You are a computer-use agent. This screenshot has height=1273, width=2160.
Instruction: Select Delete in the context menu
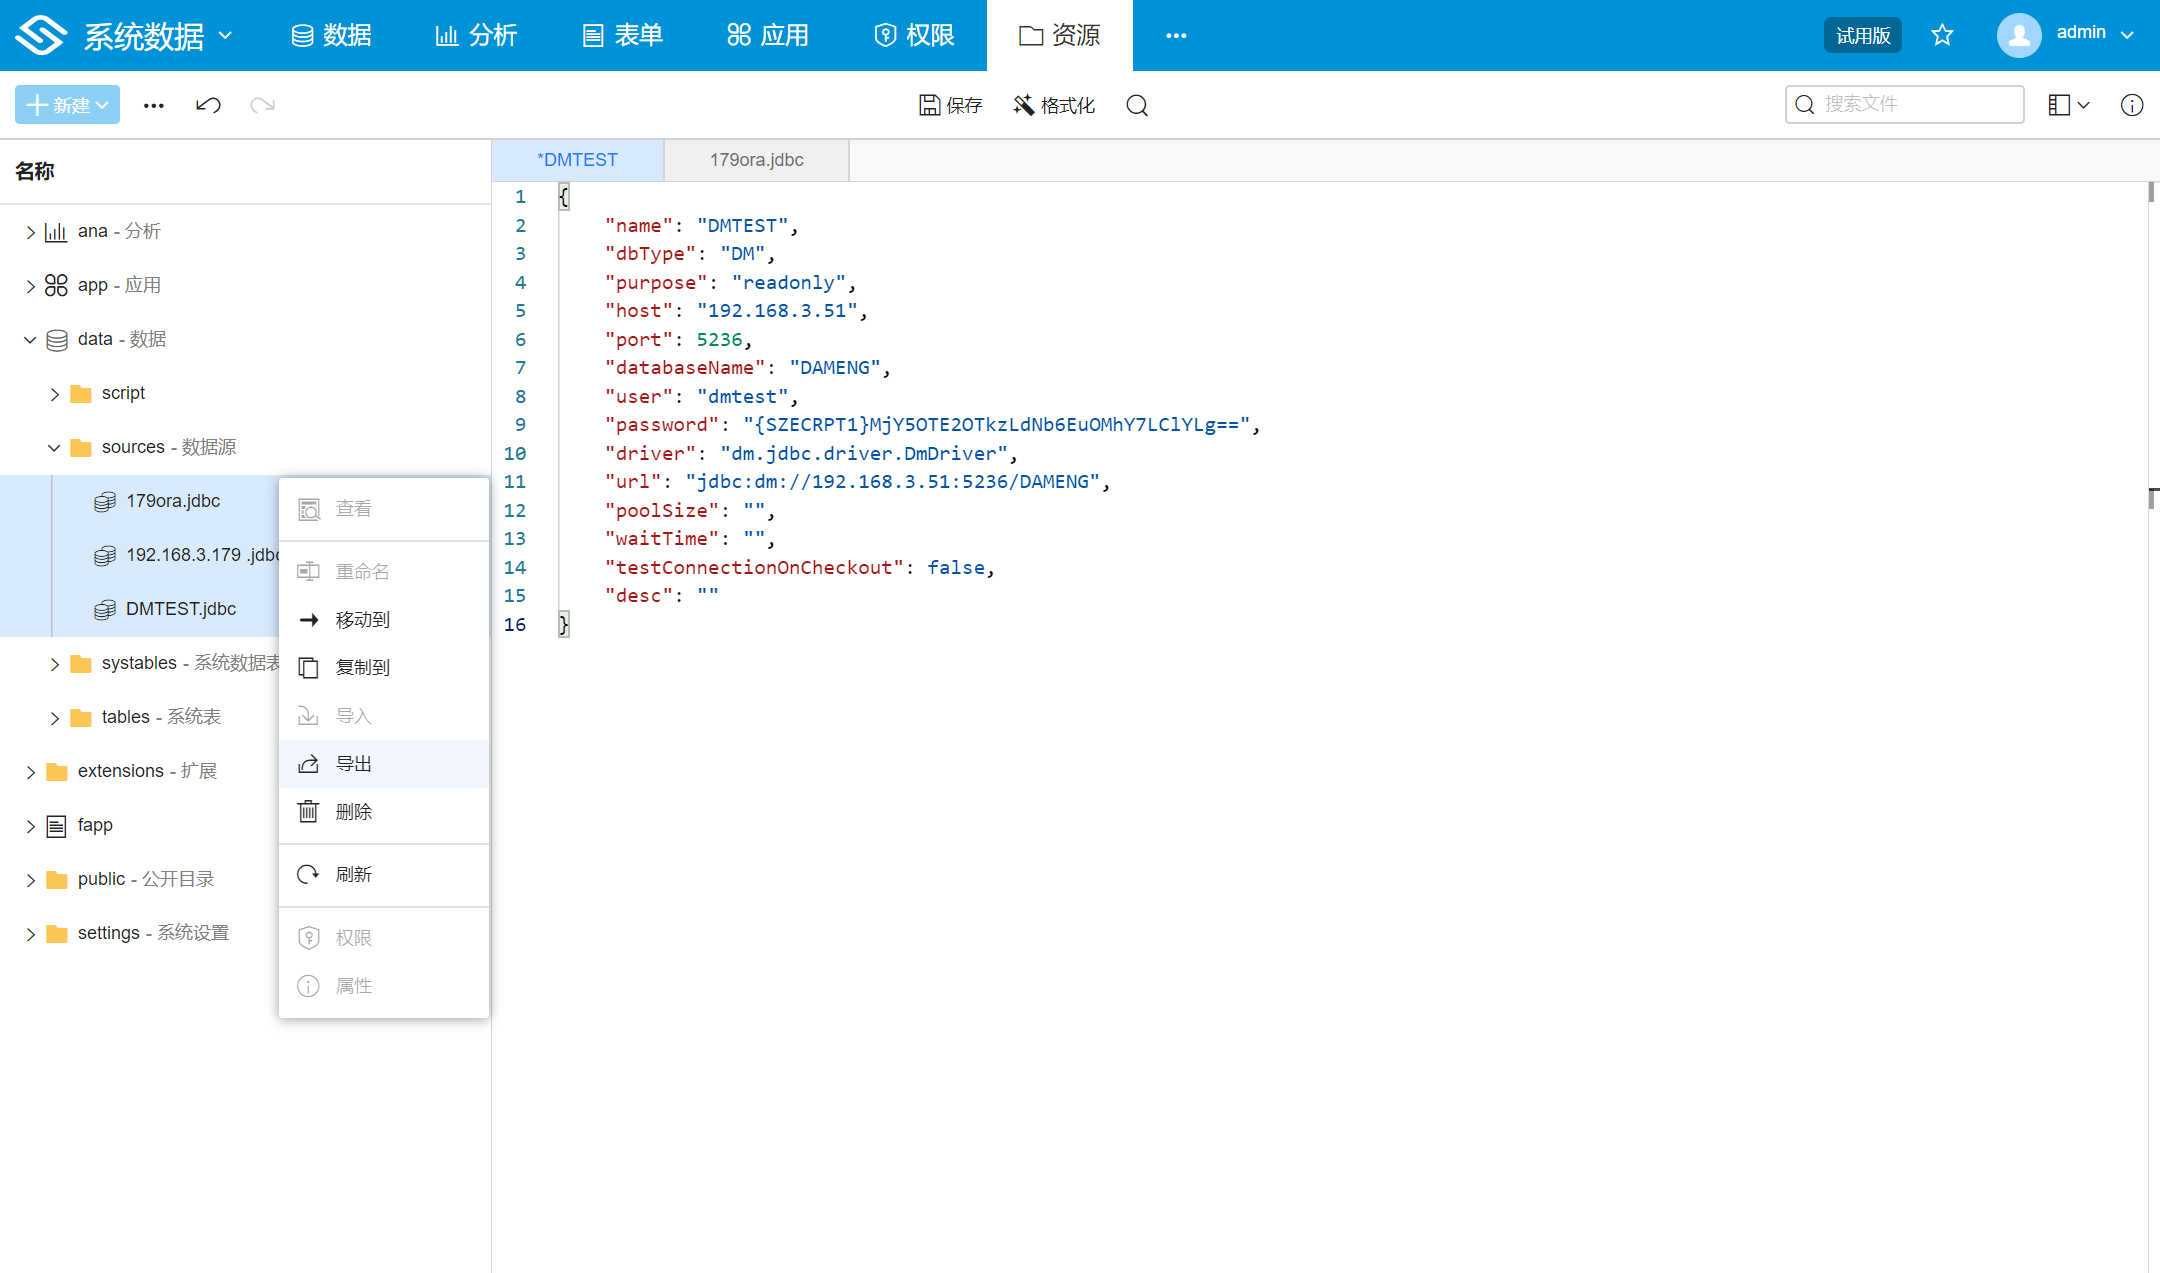[x=354, y=812]
